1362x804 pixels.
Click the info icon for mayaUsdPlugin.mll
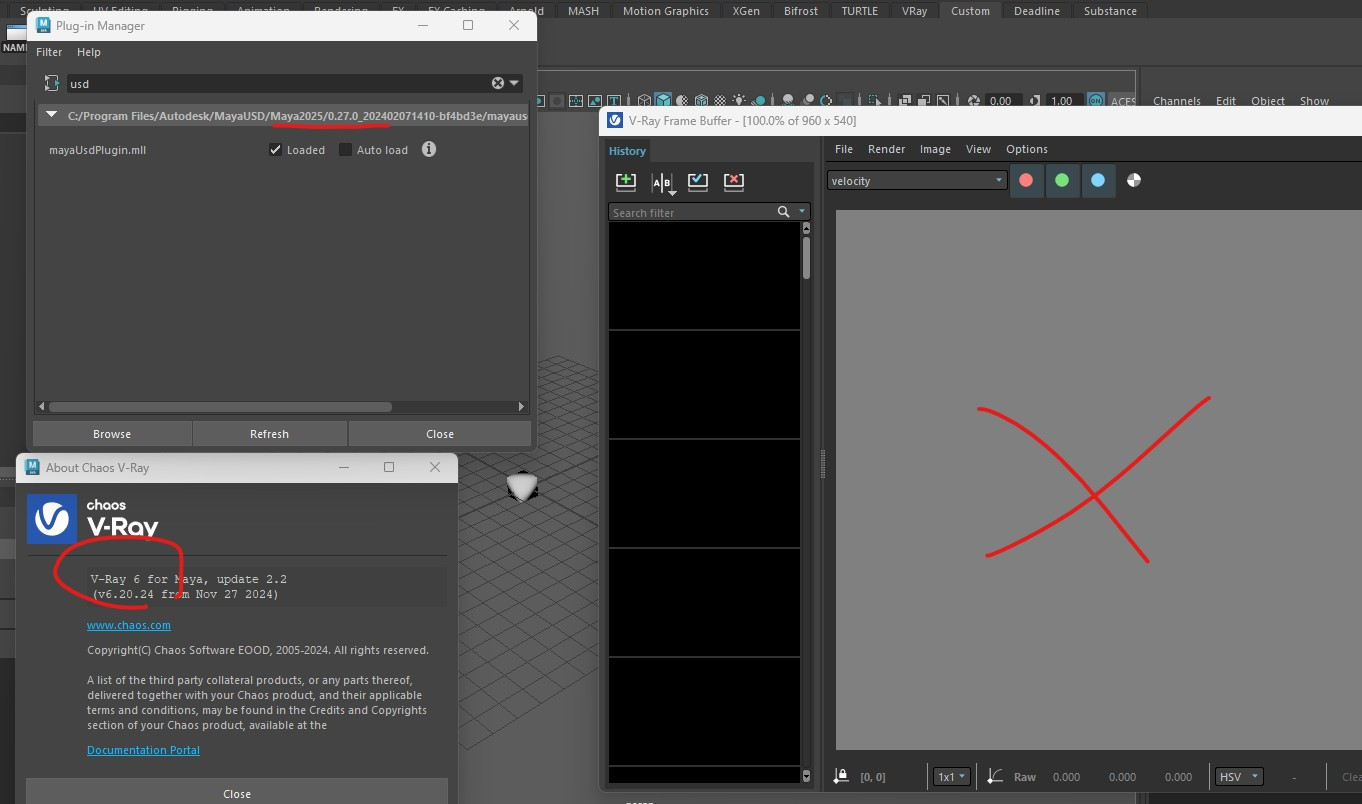429,149
